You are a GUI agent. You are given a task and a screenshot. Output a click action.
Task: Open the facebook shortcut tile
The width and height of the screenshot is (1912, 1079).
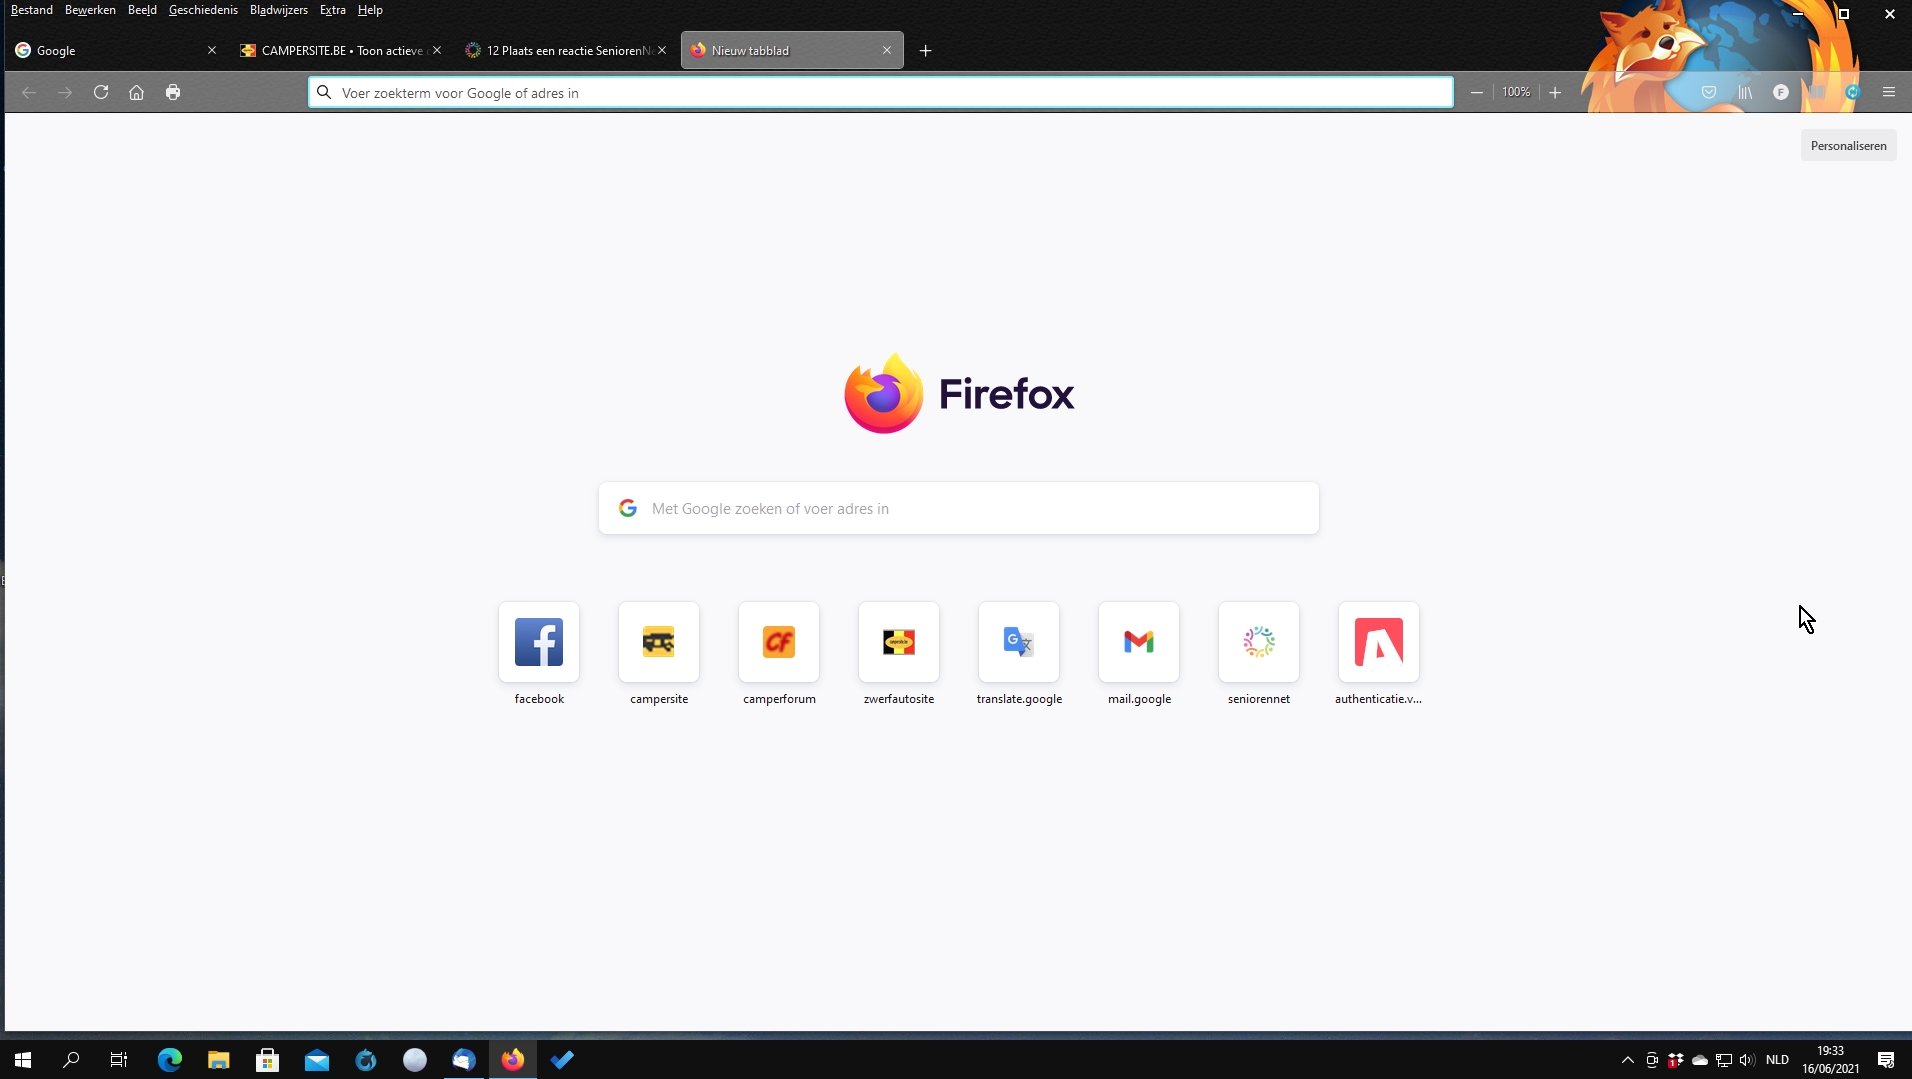pyautogui.click(x=539, y=642)
